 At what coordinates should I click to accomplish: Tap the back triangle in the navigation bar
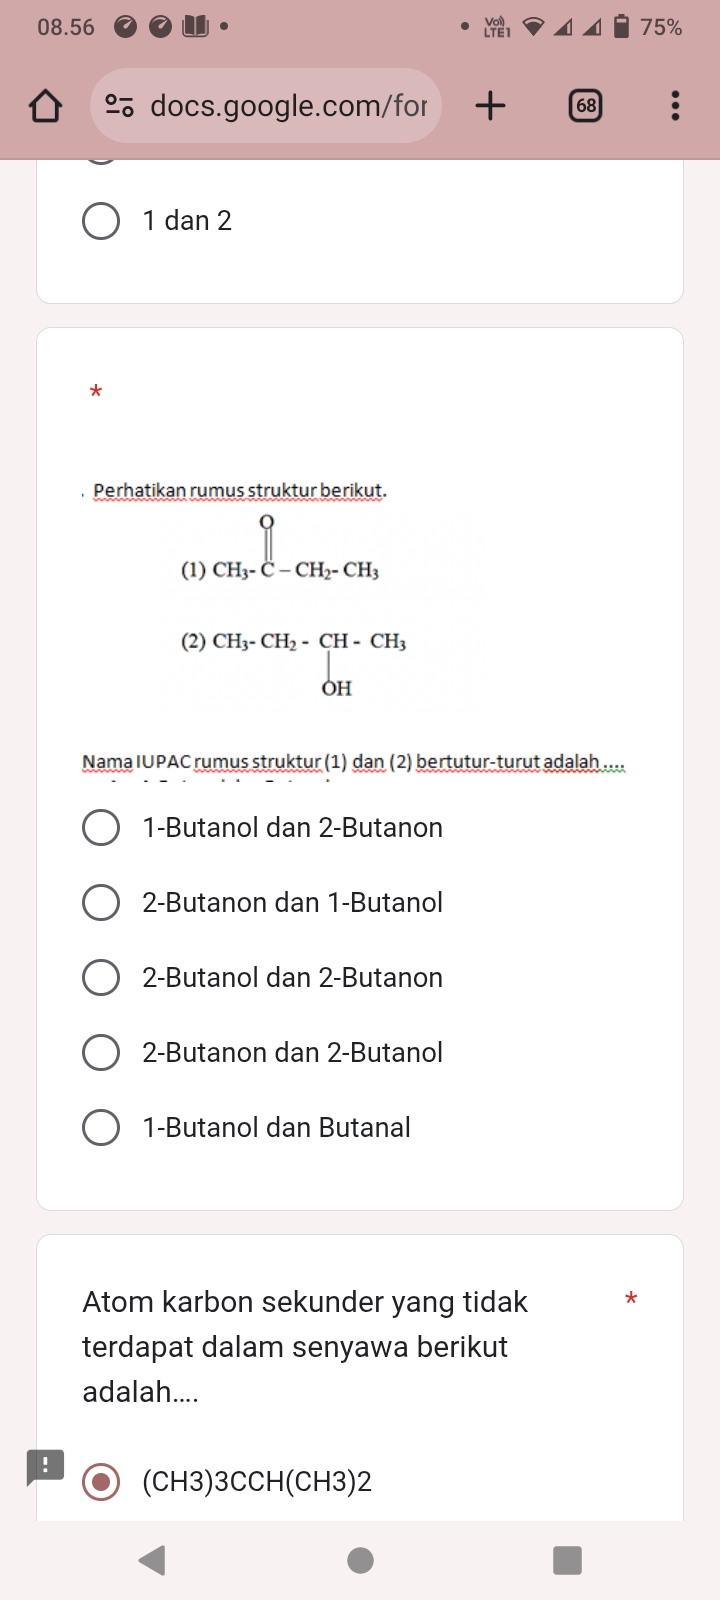tap(152, 1559)
